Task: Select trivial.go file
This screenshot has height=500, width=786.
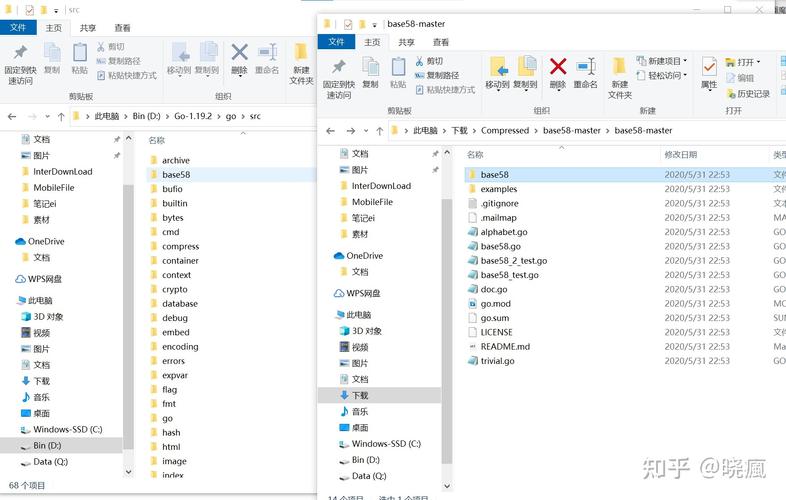Action: coord(497,361)
